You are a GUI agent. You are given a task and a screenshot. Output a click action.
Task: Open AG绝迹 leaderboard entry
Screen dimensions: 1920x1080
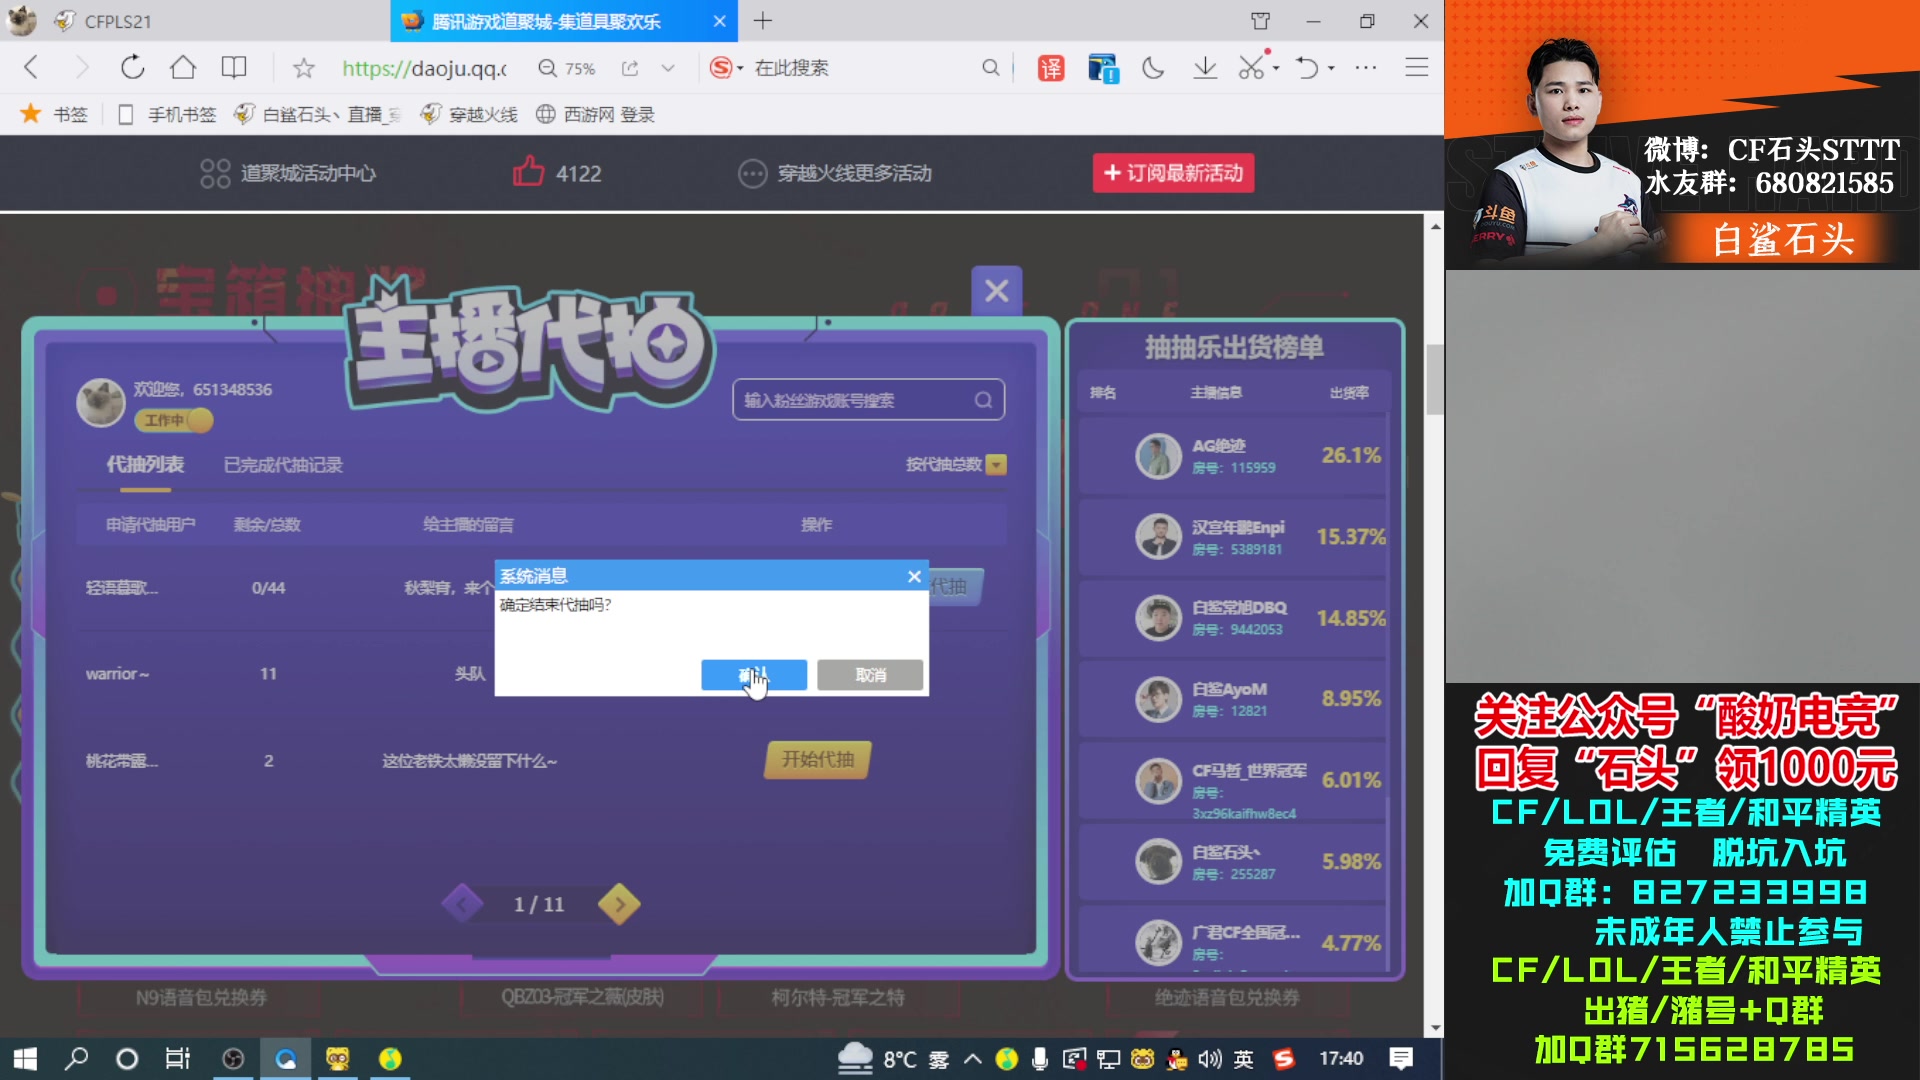coord(1233,456)
